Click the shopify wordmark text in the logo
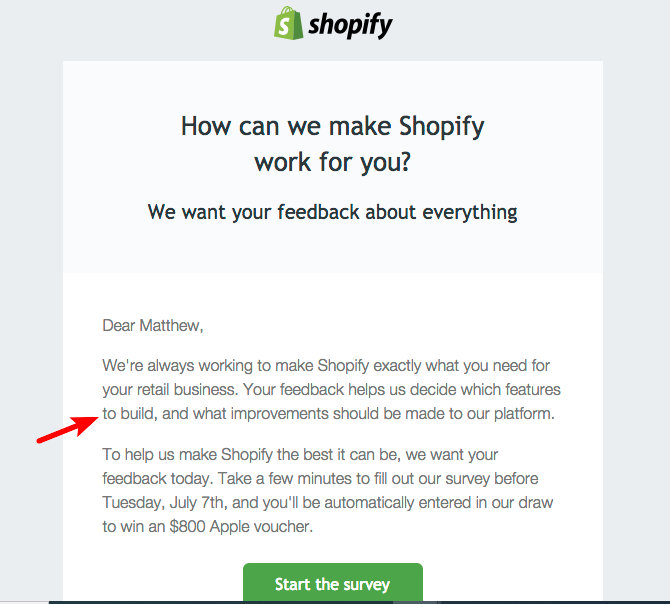 [x=350, y=25]
